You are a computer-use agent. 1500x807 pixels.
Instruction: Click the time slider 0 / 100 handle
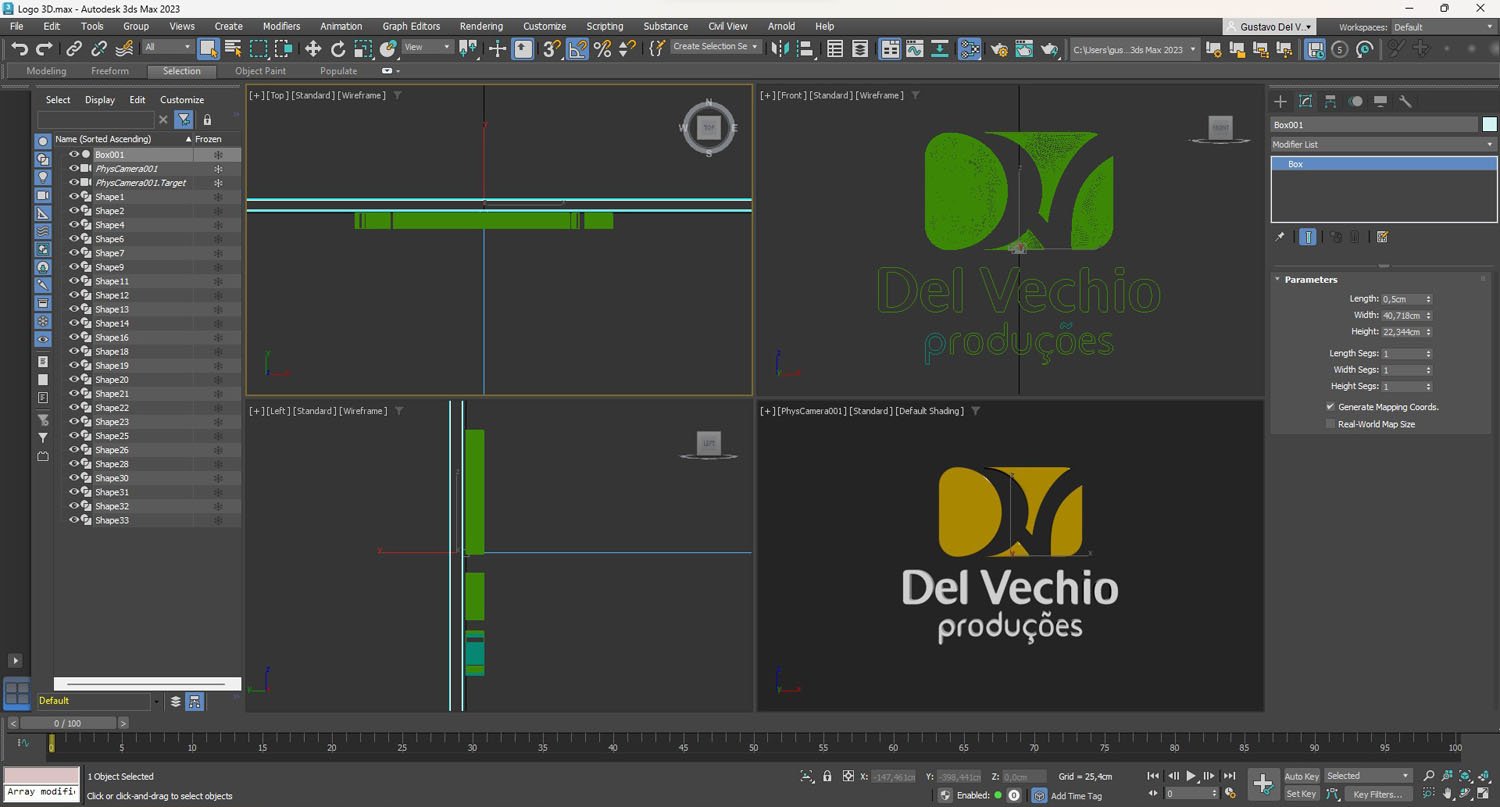pyautogui.click(x=68, y=723)
